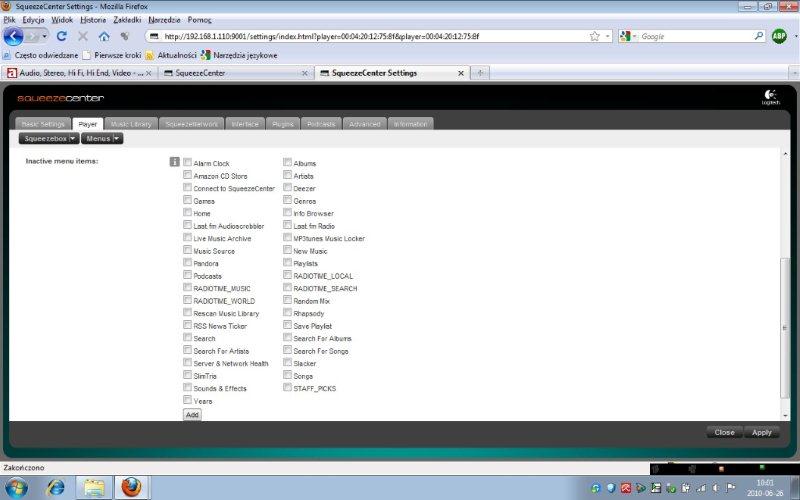Check the Alarm Clock checkbox
This screenshot has height=500, width=800.
187,162
